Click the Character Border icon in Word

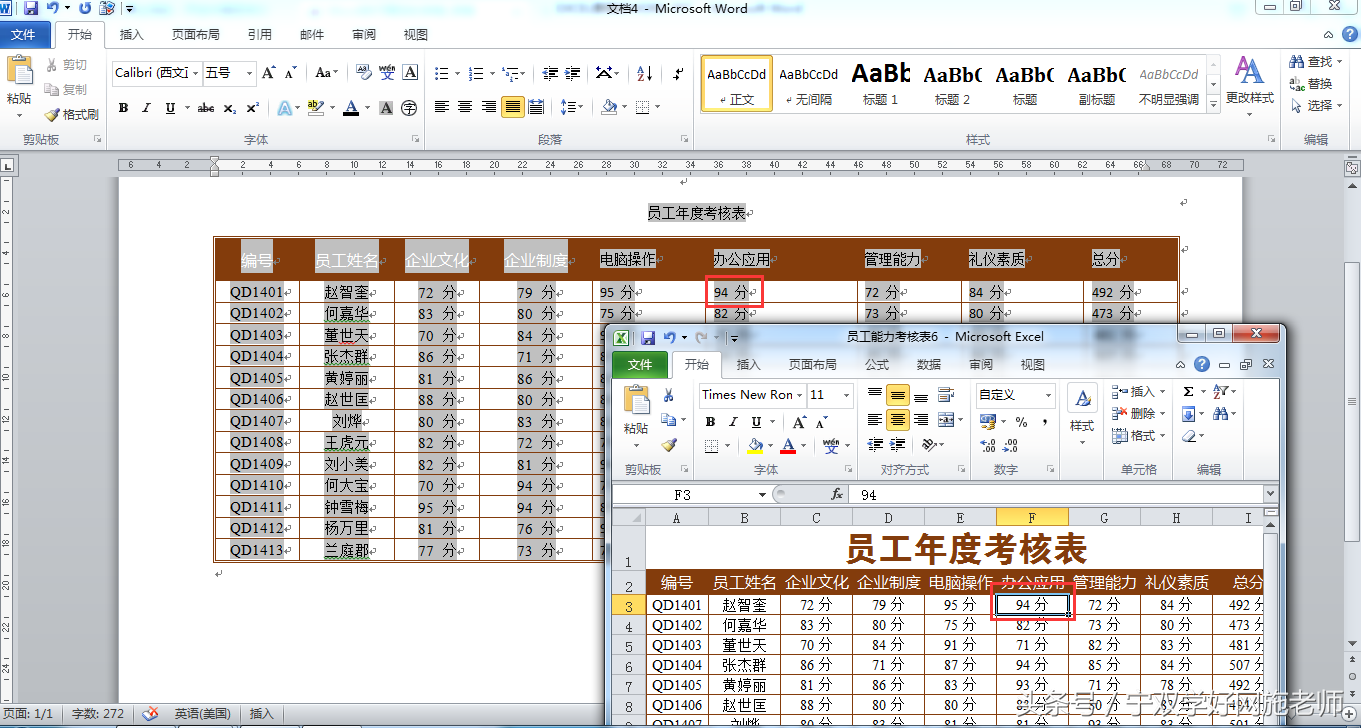coord(410,73)
